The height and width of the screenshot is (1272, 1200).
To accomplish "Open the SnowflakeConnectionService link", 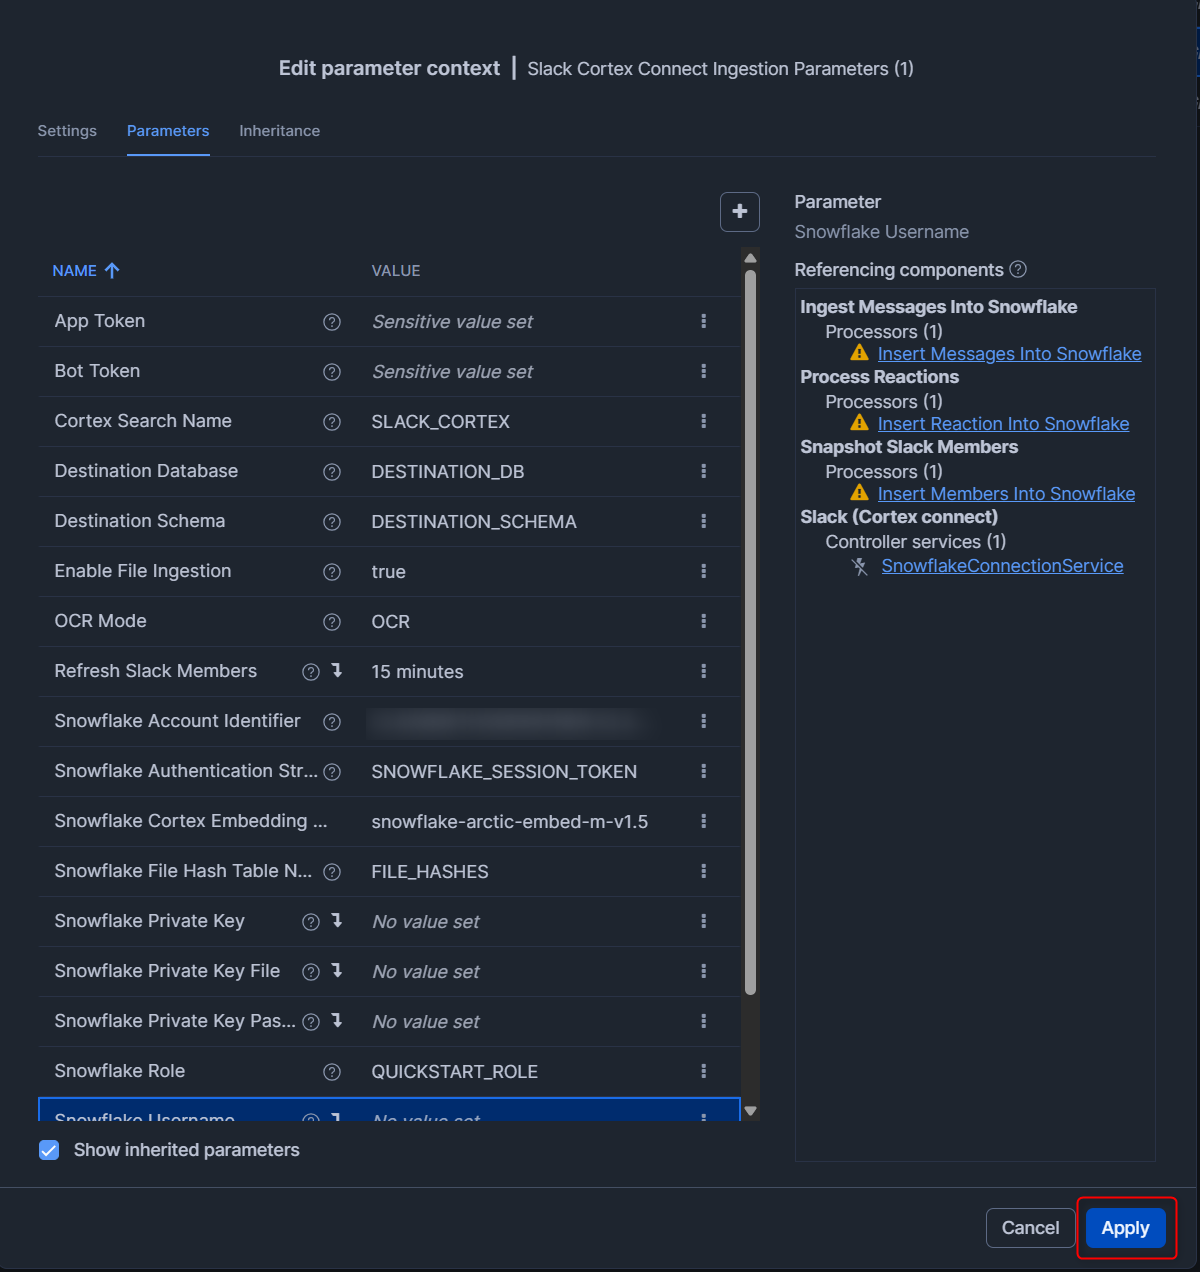I will click(1002, 566).
